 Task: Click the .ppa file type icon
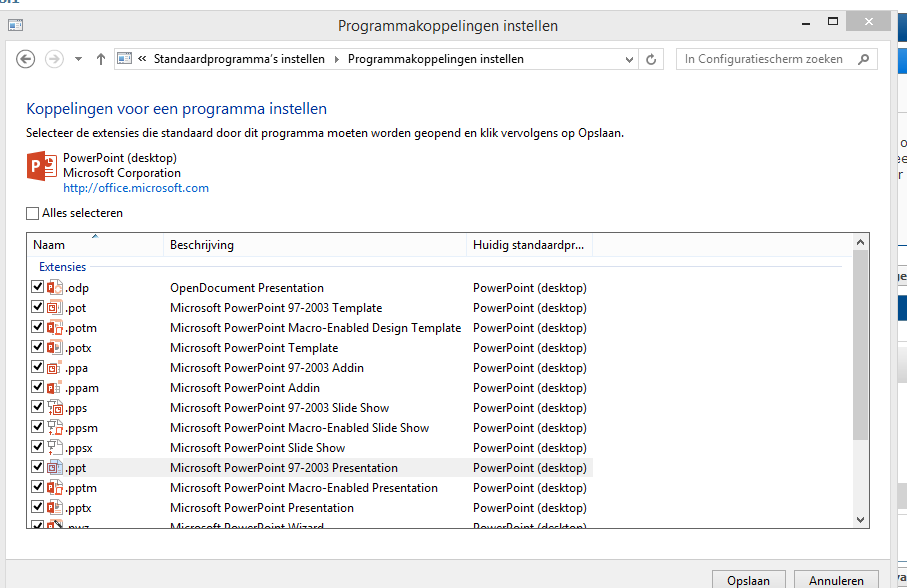pyautogui.click(x=55, y=368)
